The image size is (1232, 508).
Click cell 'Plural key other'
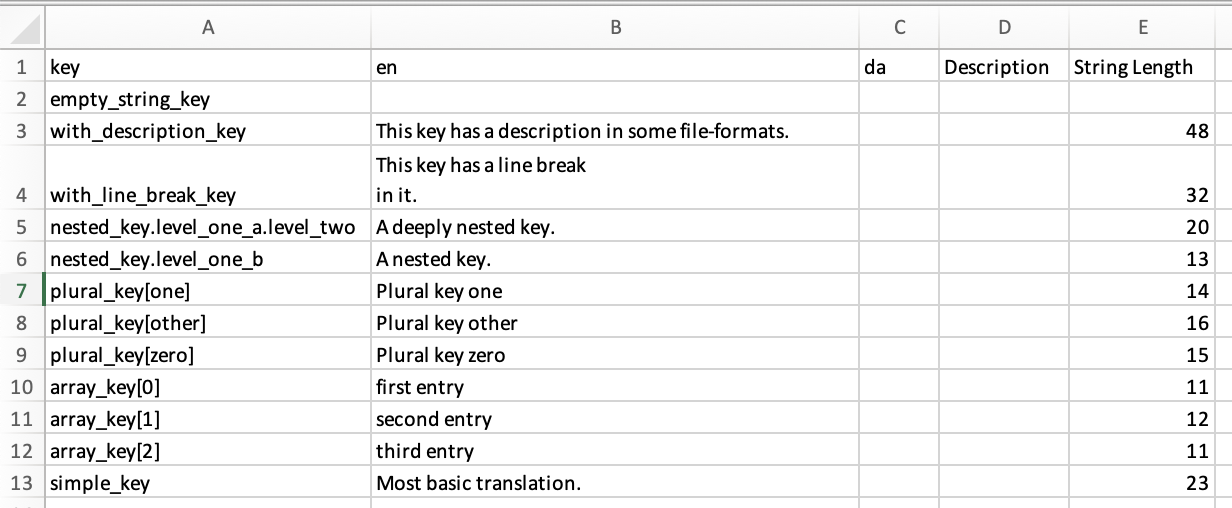pos(615,323)
